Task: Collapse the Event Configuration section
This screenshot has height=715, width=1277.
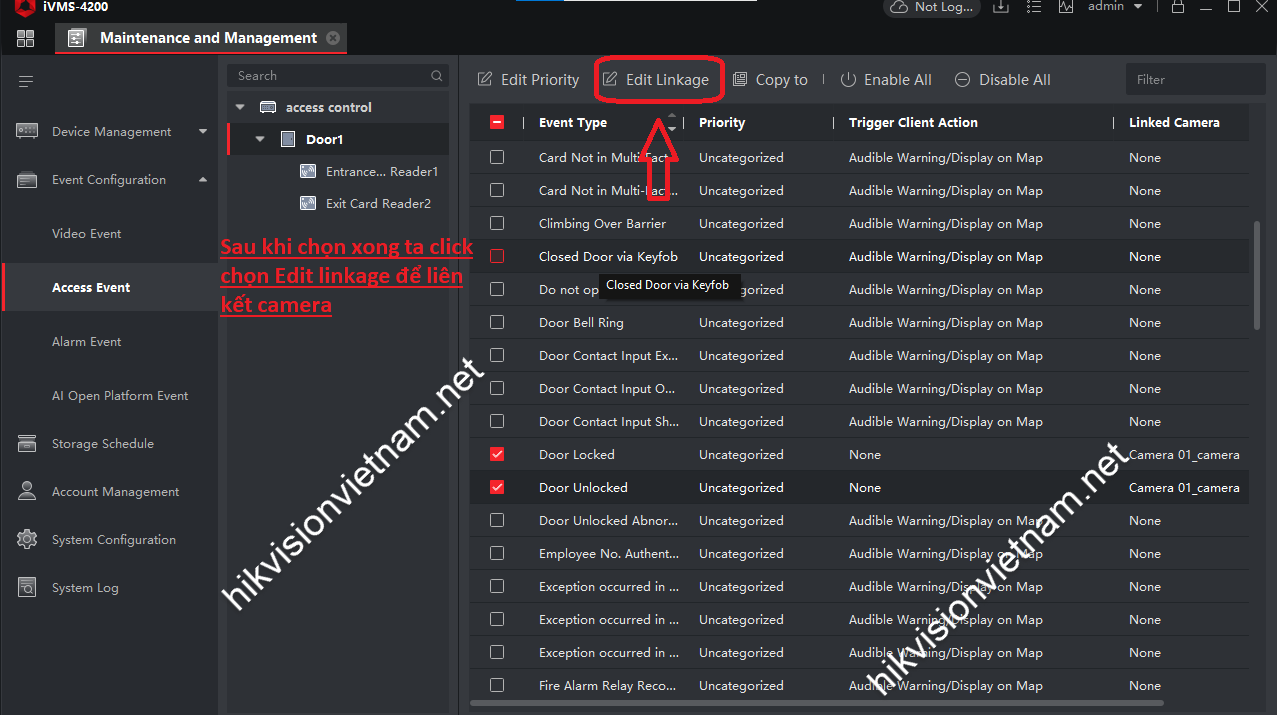Action: pos(203,180)
